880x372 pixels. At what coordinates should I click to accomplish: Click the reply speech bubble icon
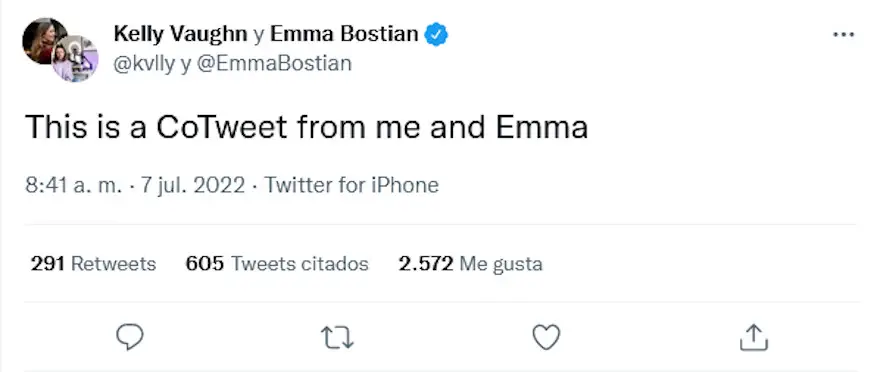(x=130, y=337)
